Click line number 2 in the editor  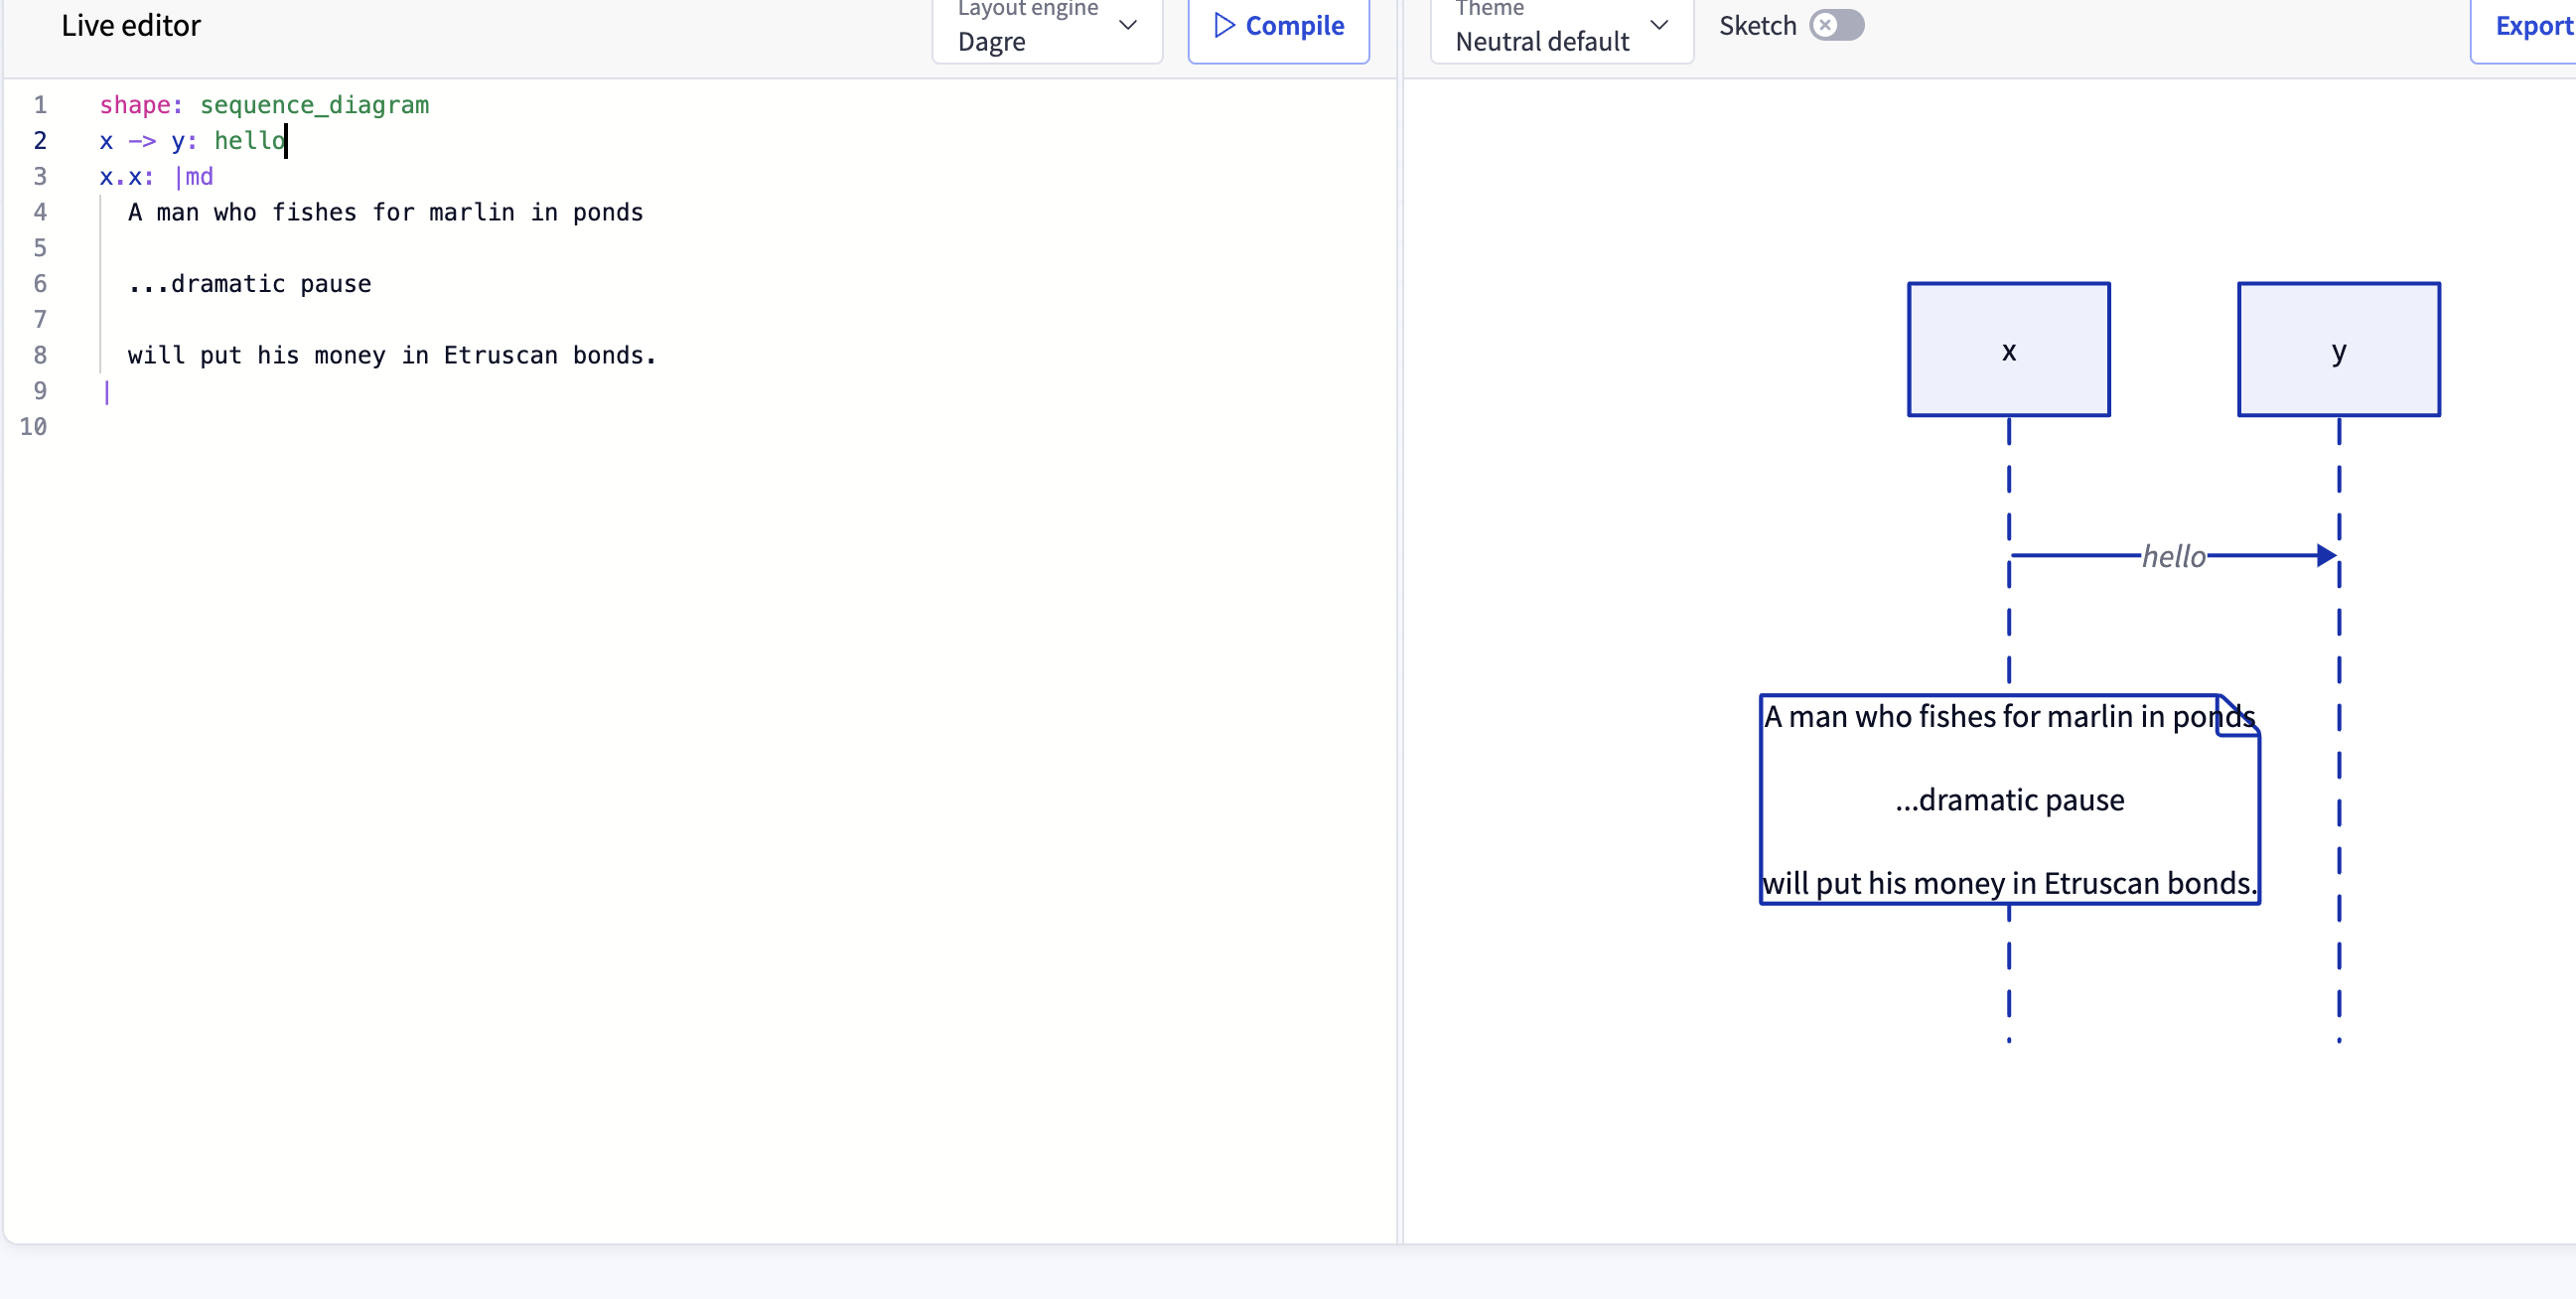click(x=40, y=140)
